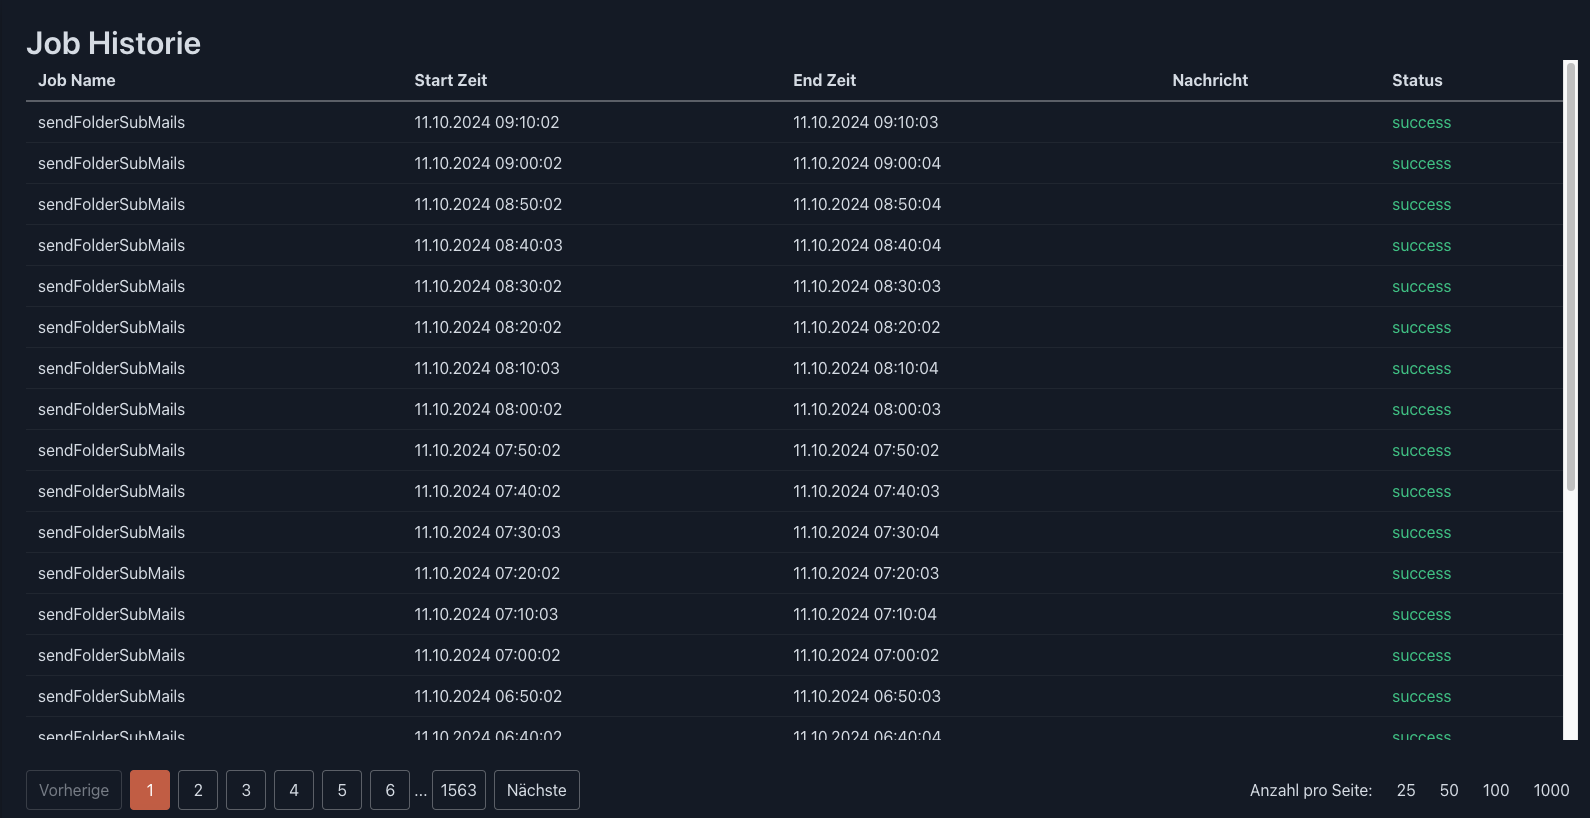Select start time 11.10.2024 06:50:02

pyautogui.click(x=488, y=696)
